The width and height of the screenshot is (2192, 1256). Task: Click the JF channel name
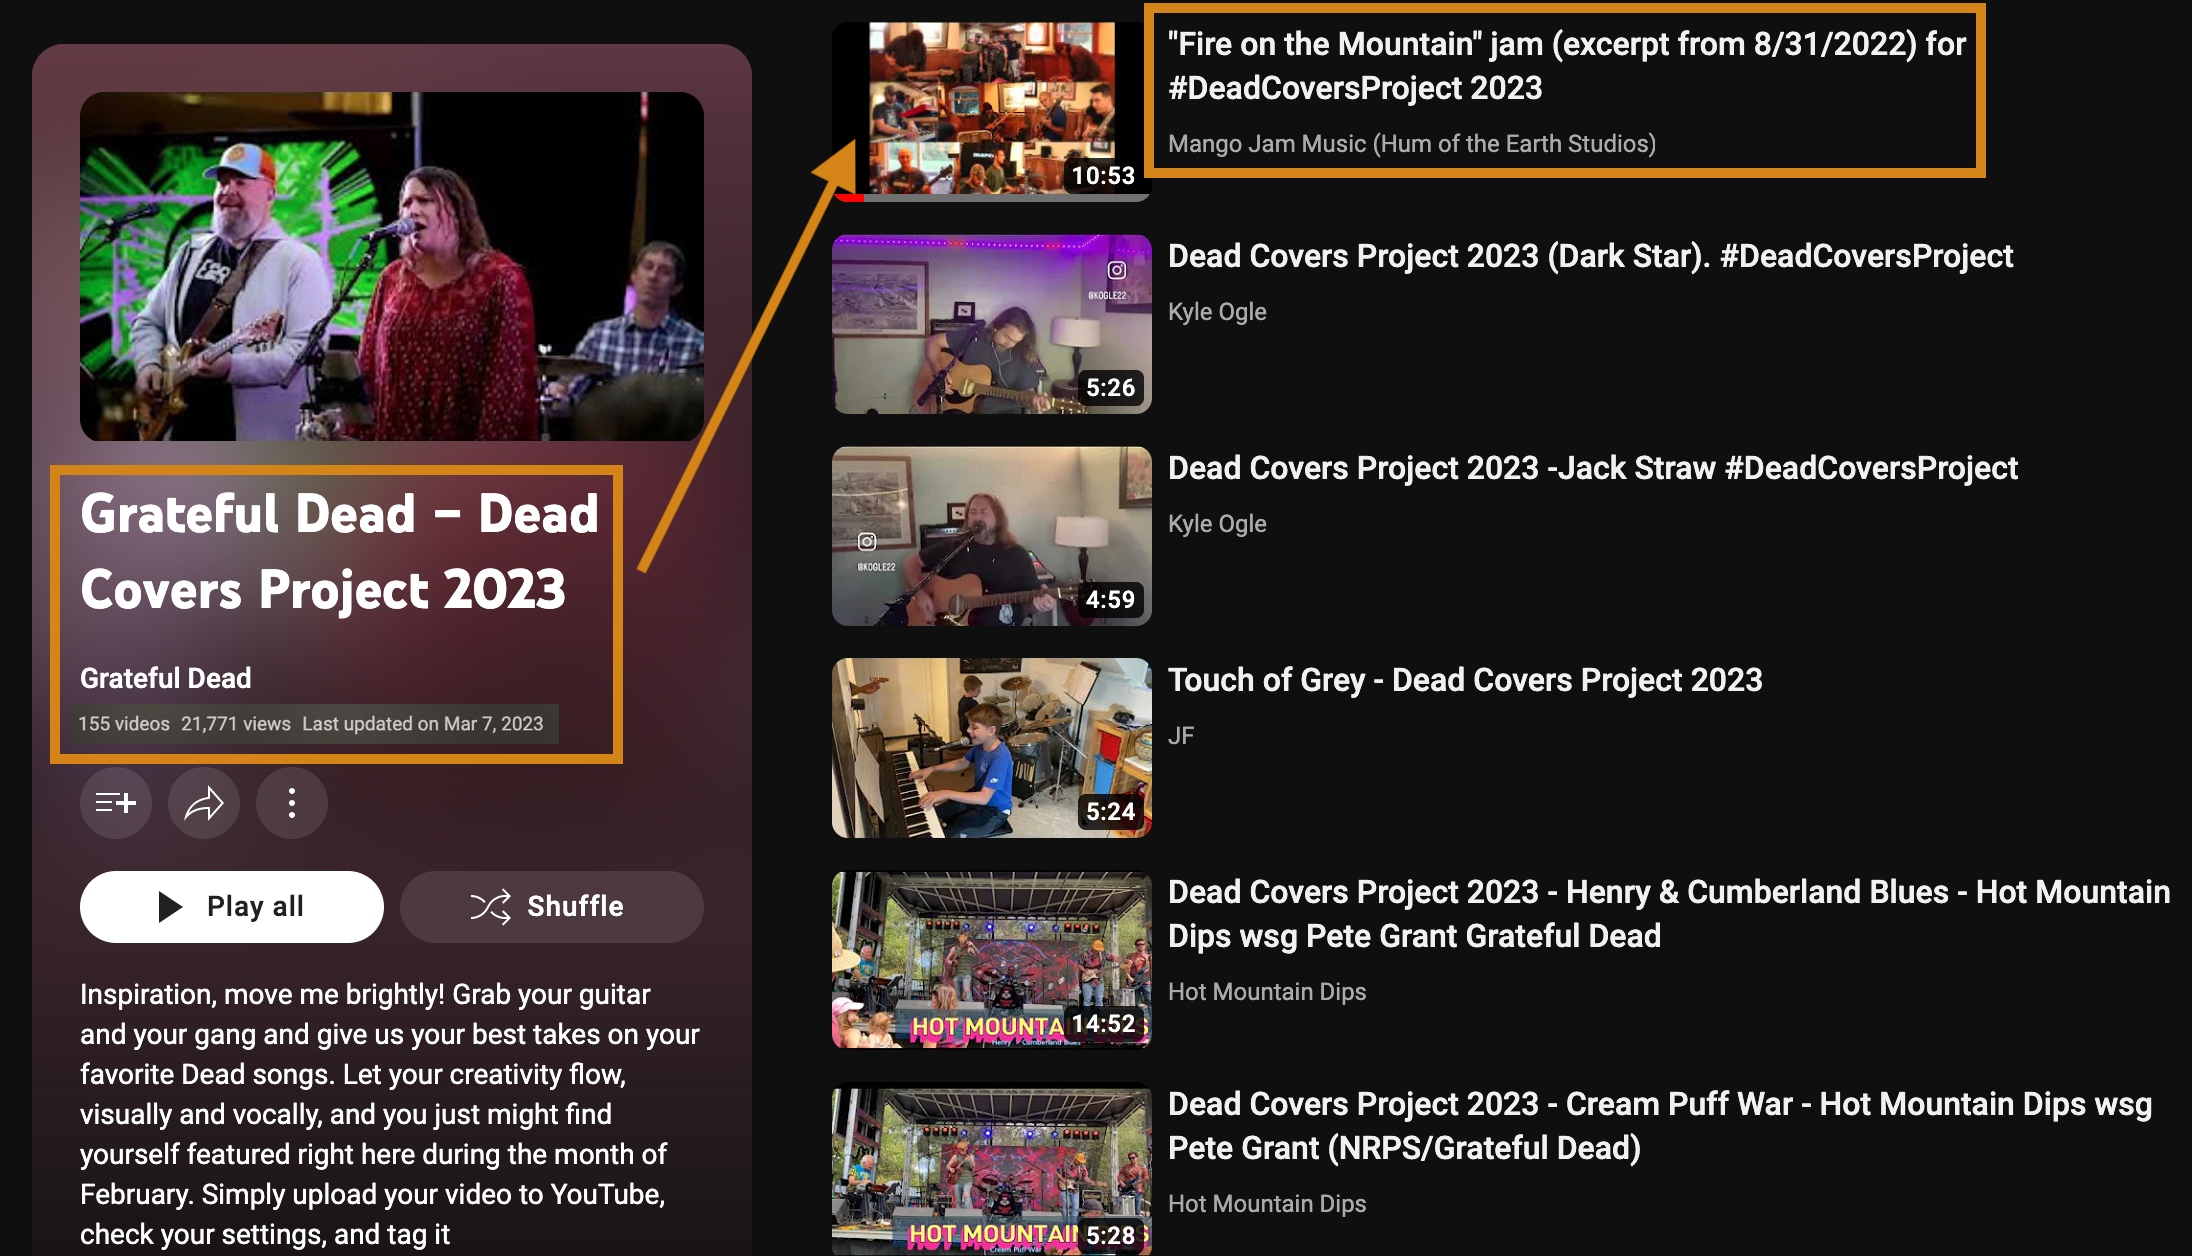pyautogui.click(x=1181, y=736)
